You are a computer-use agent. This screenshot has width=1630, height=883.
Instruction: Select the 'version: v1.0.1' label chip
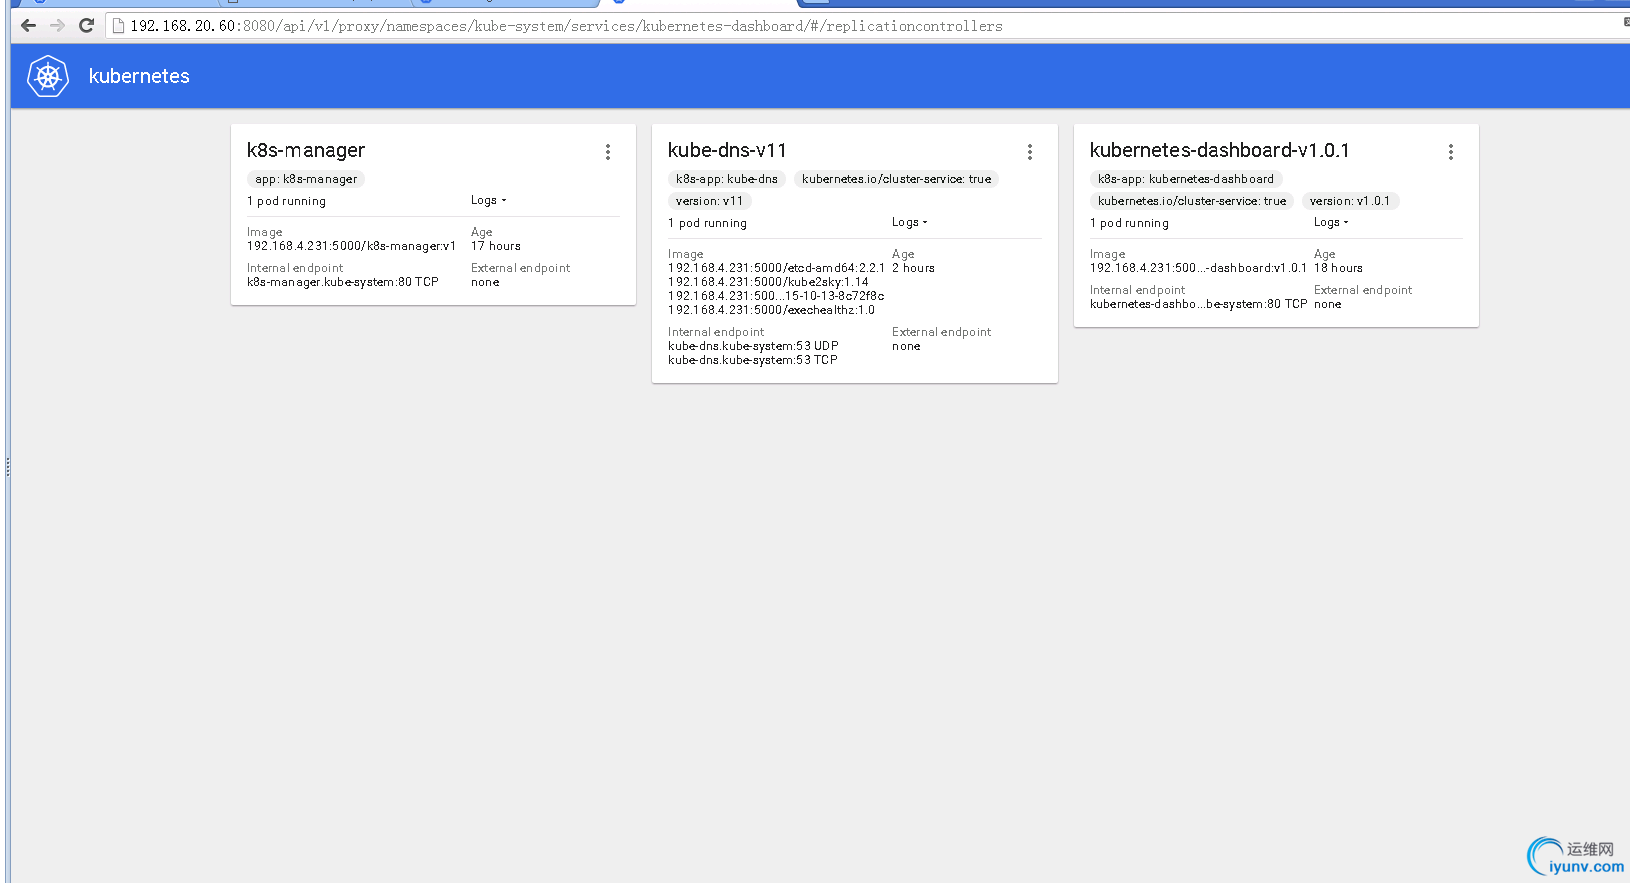click(1350, 201)
